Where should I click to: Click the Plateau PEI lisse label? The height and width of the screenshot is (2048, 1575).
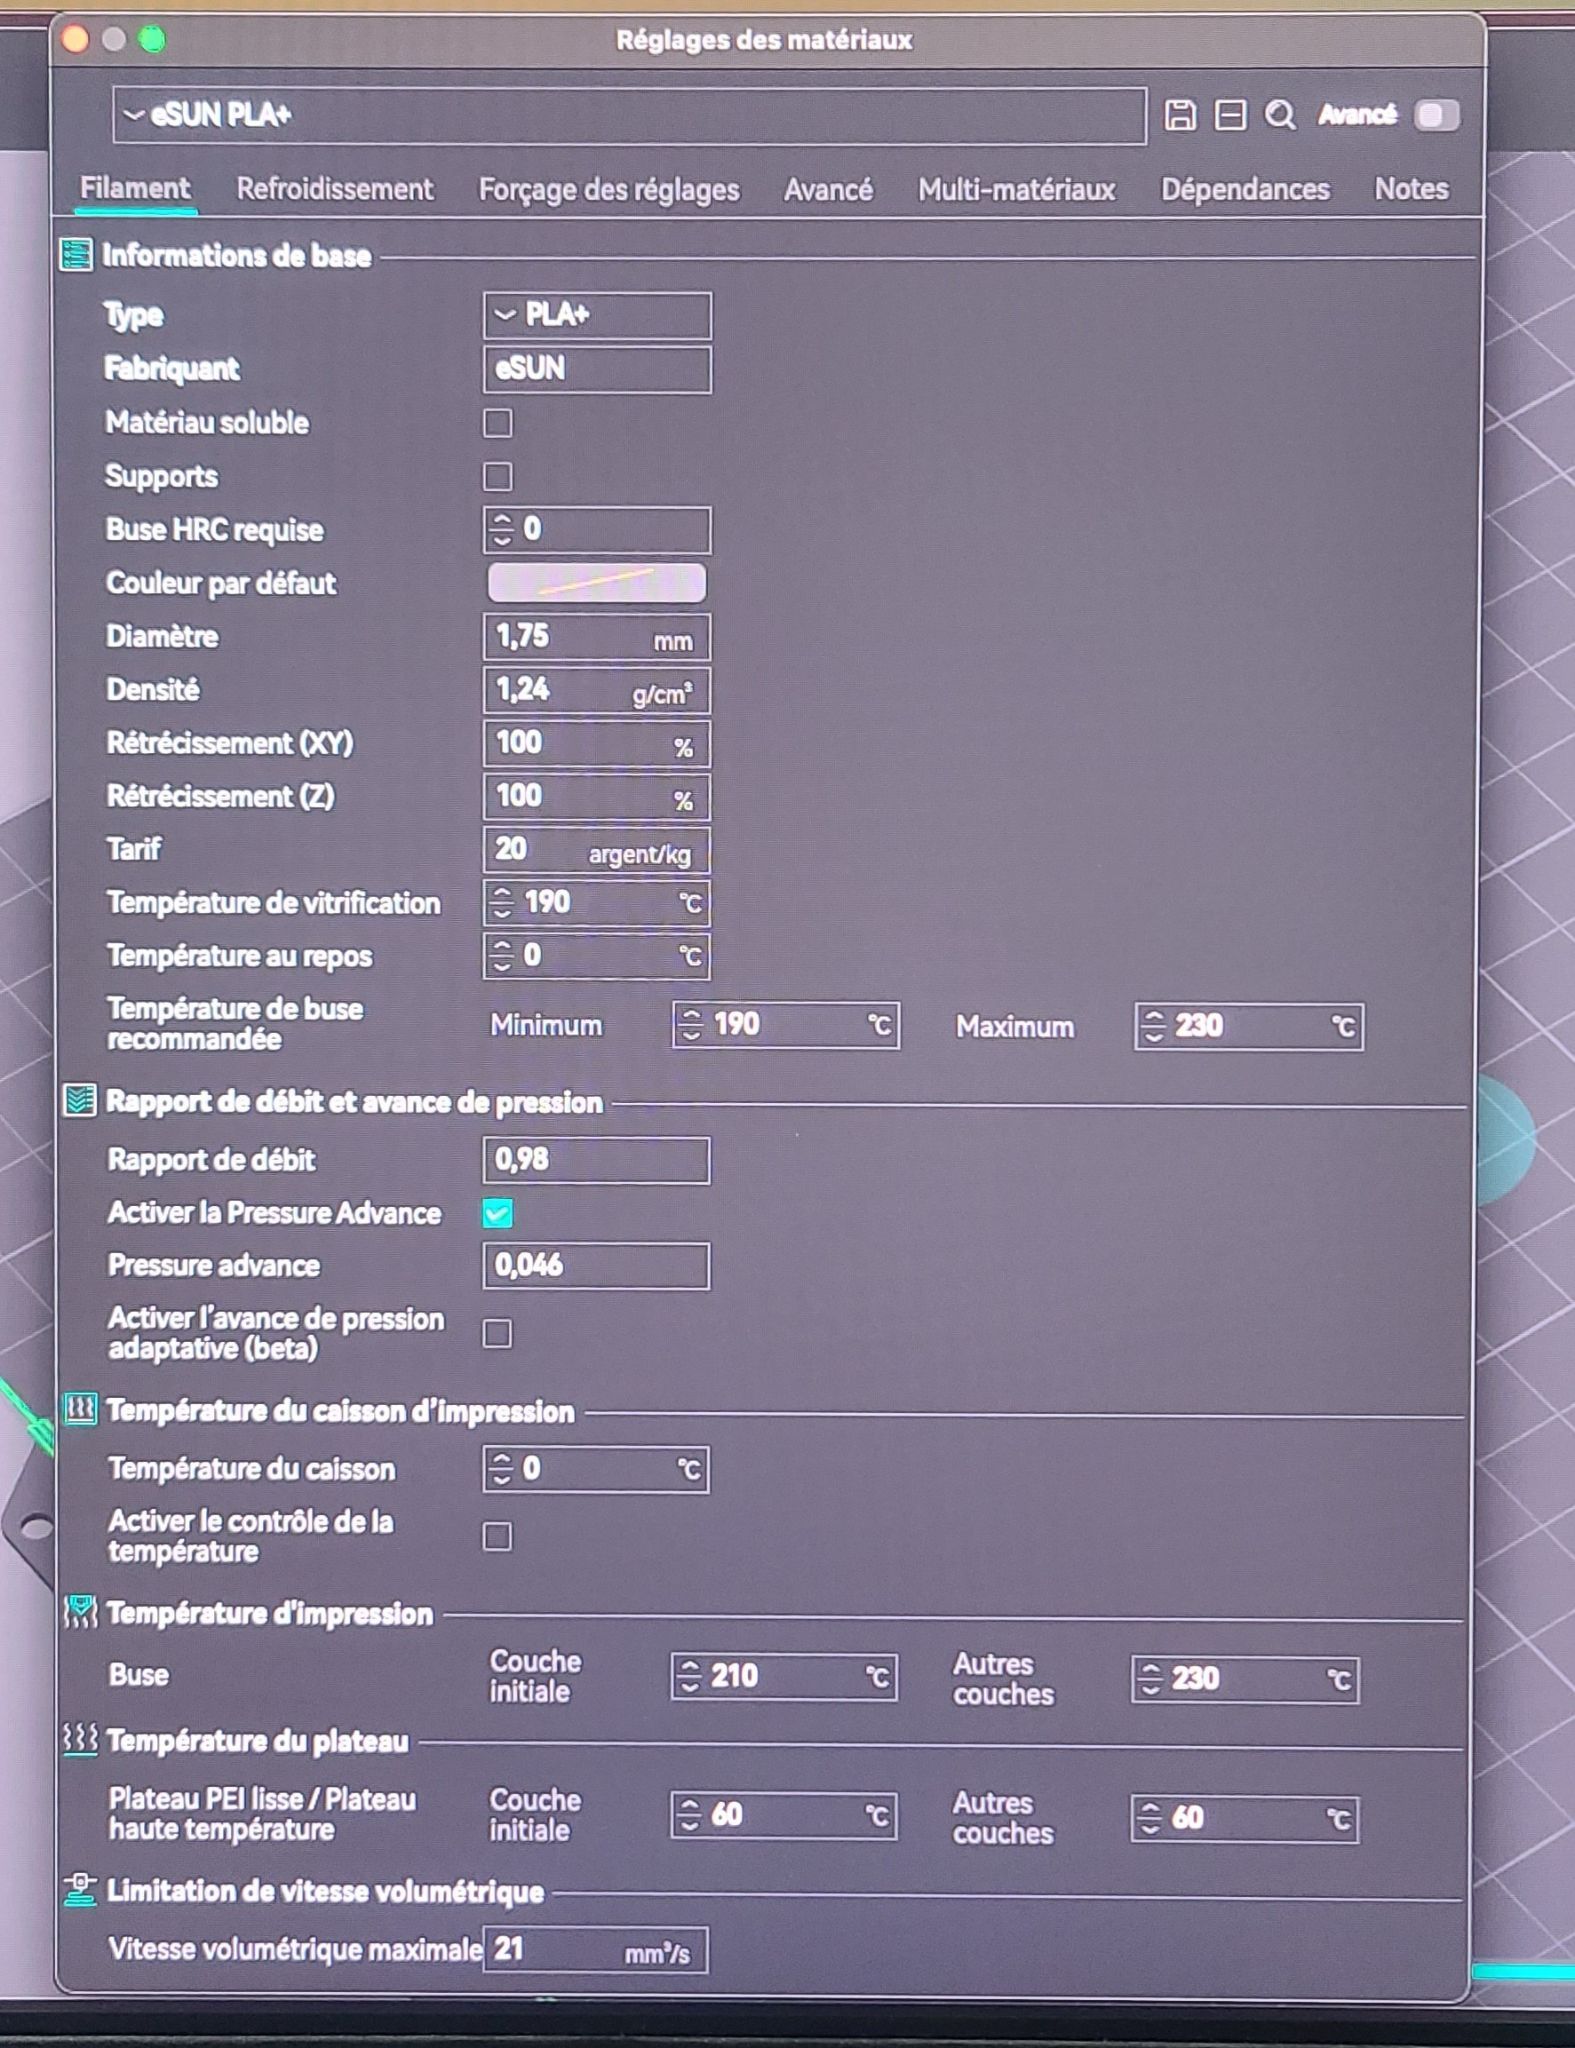tap(262, 1814)
